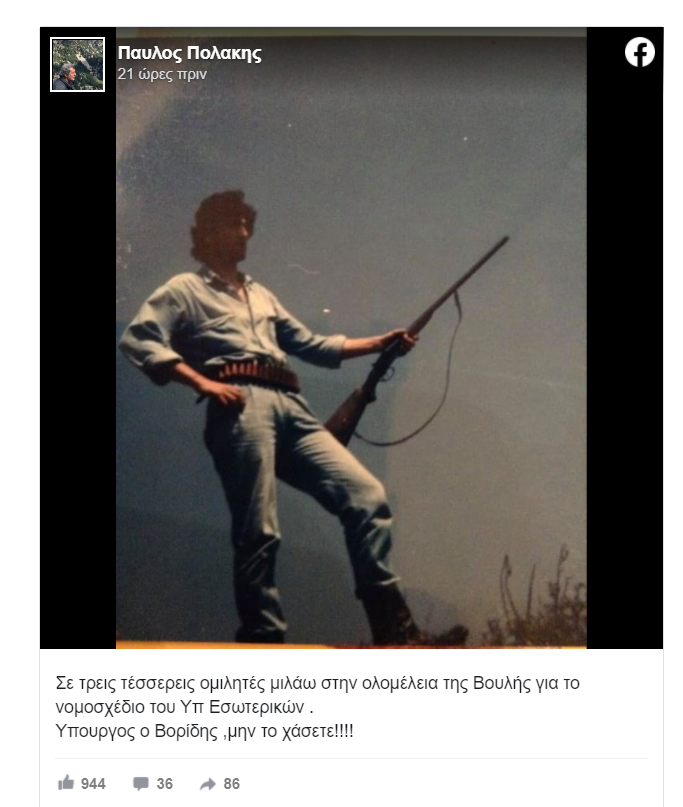
Task: Click the shotgun in the photo
Action: click(x=416, y=342)
